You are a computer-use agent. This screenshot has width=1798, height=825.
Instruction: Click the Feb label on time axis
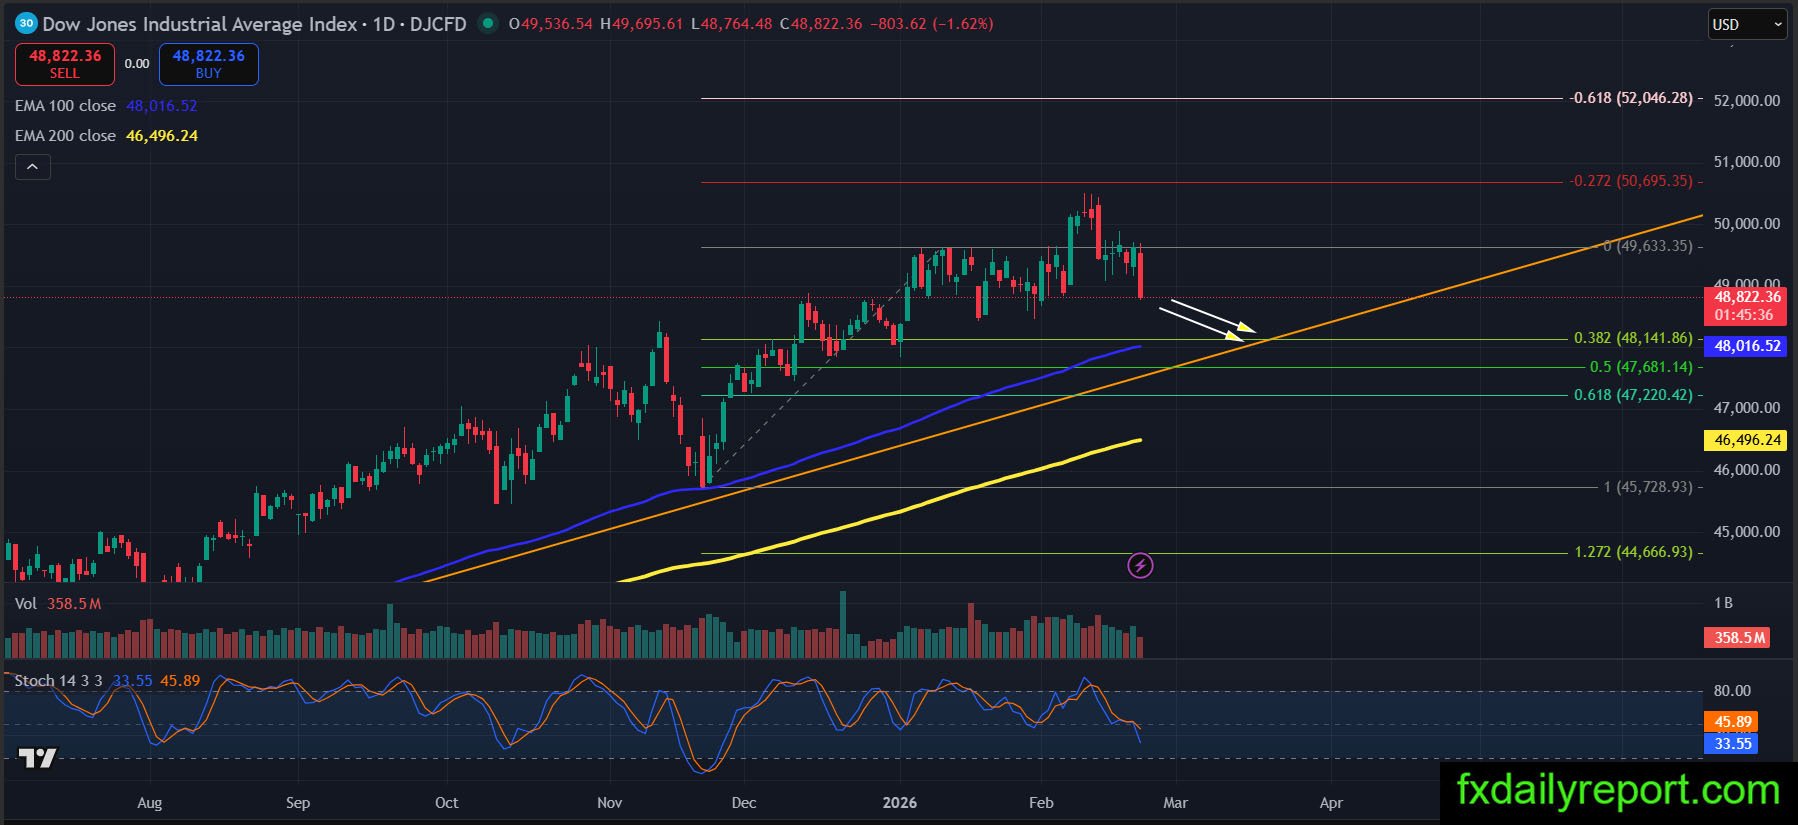click(x=1041, y=803)
